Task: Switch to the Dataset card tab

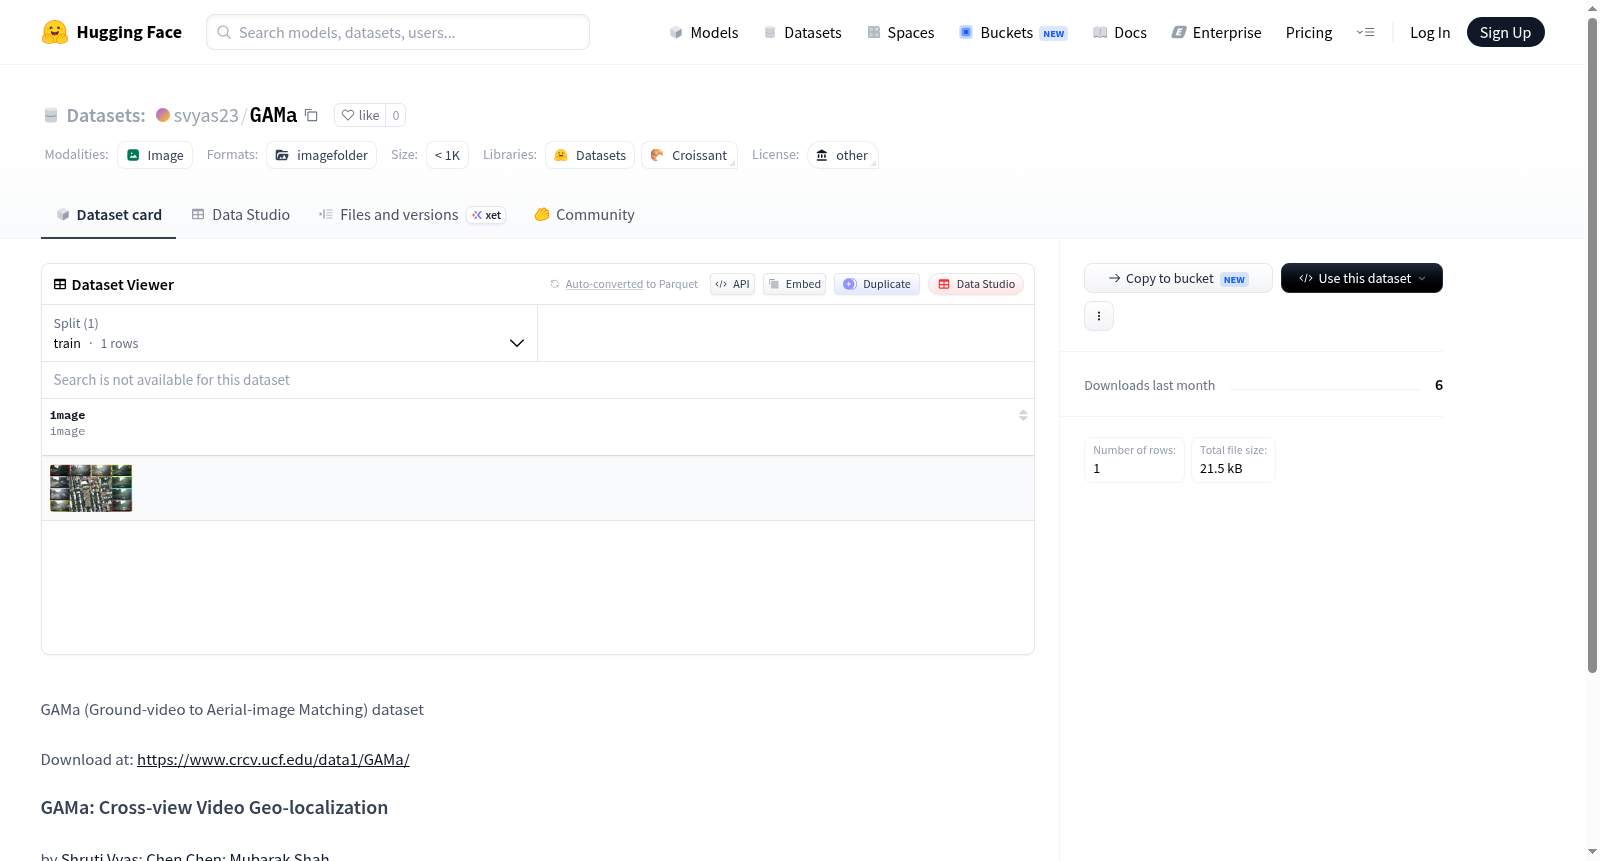Action: pos(108,215)
